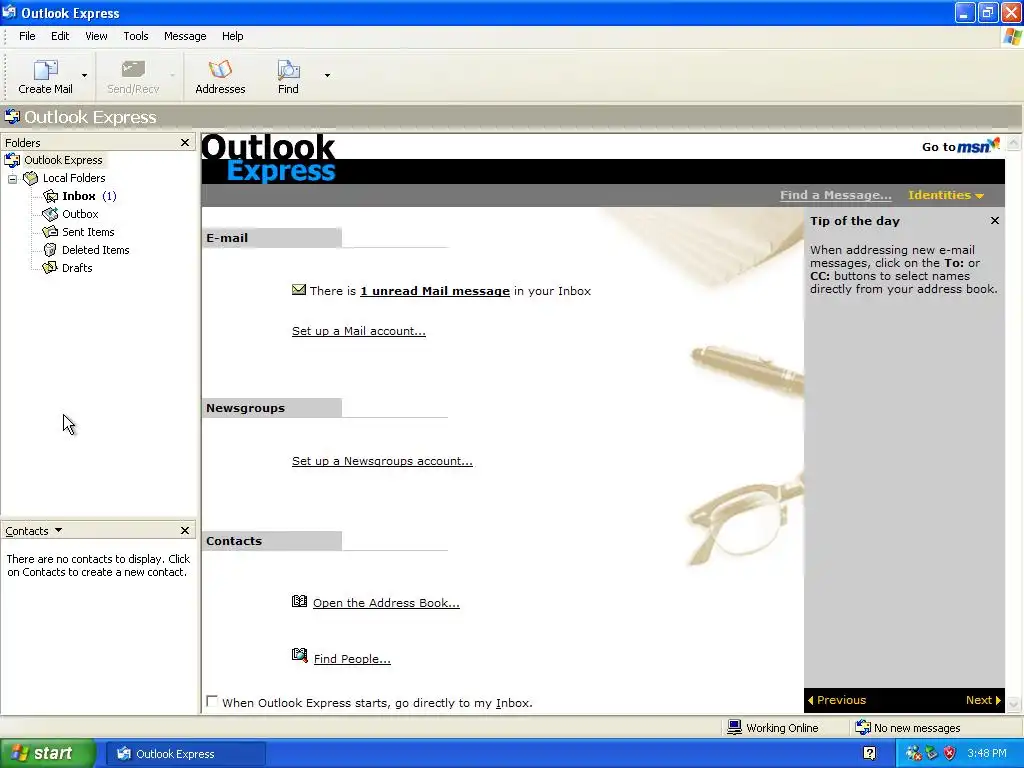The image size is (1024, 768).
Task: Click Set up a Mail account link
Action: click(359, 331)
